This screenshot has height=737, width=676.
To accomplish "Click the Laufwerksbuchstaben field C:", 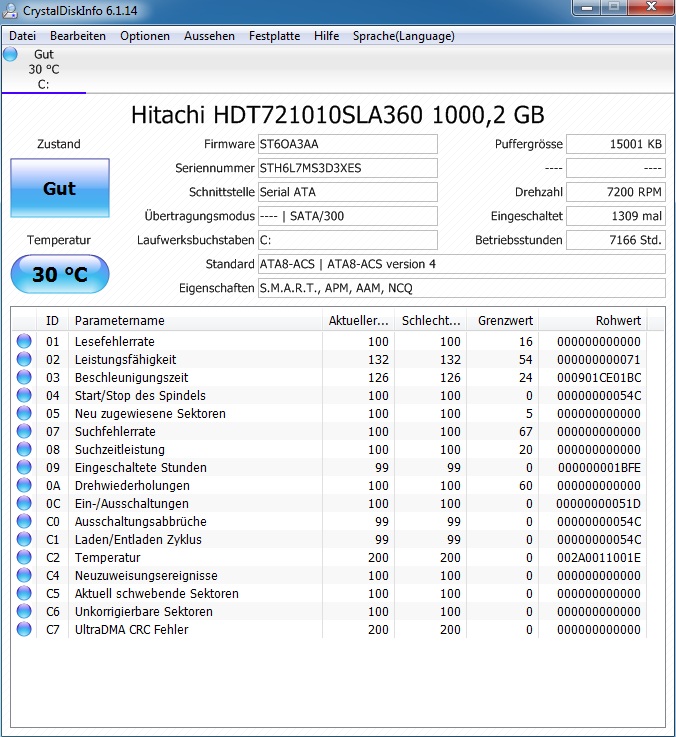I will 347,240.
